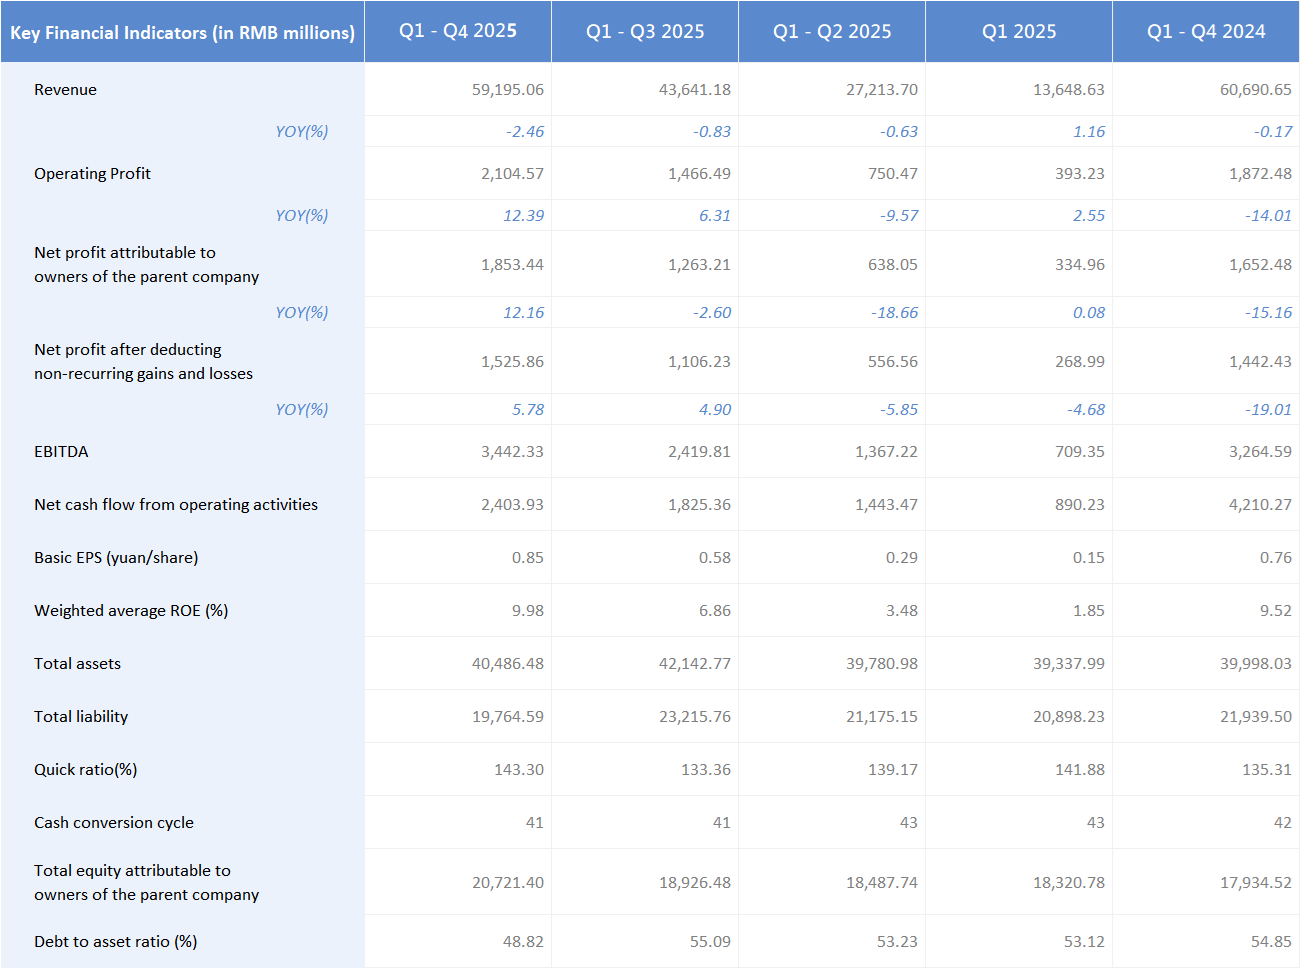
Task: Click the Debt to asset ratio (%) label
Action: click(115, 942)
